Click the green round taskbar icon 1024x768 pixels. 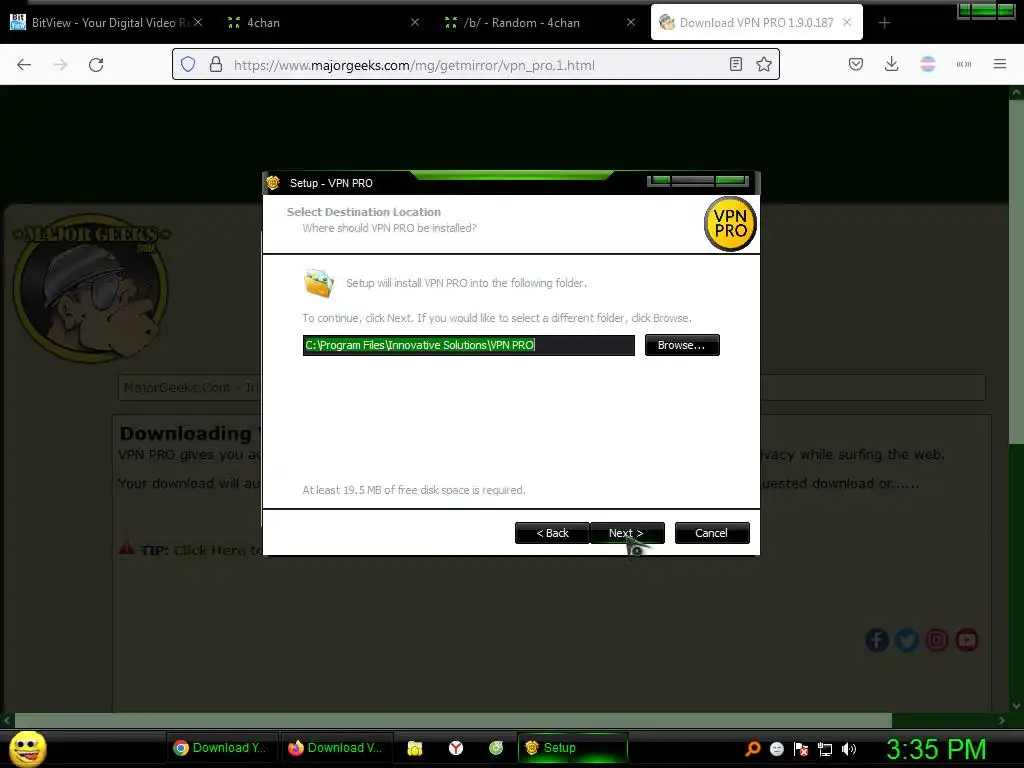coord(496,748)
